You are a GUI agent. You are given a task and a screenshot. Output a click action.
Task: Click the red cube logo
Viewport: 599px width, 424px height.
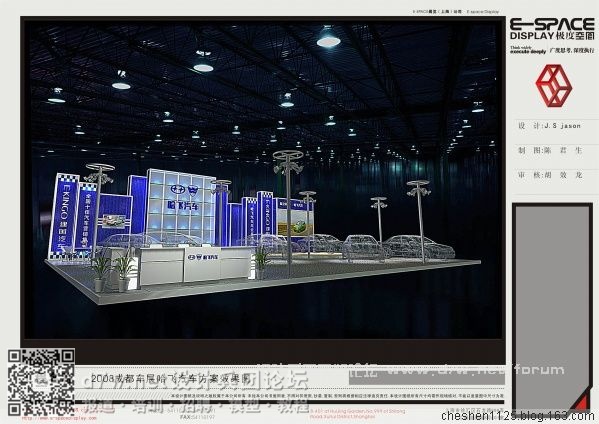554,86
